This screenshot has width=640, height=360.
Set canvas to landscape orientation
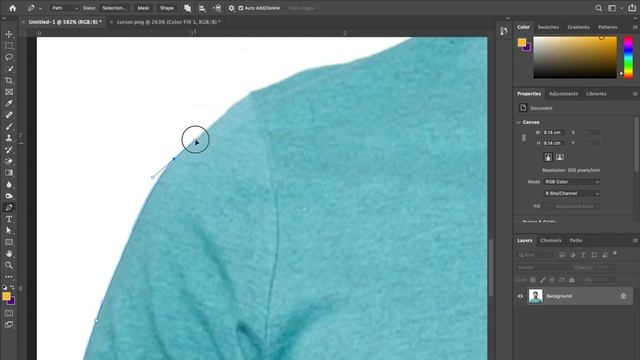click(560, 157)
